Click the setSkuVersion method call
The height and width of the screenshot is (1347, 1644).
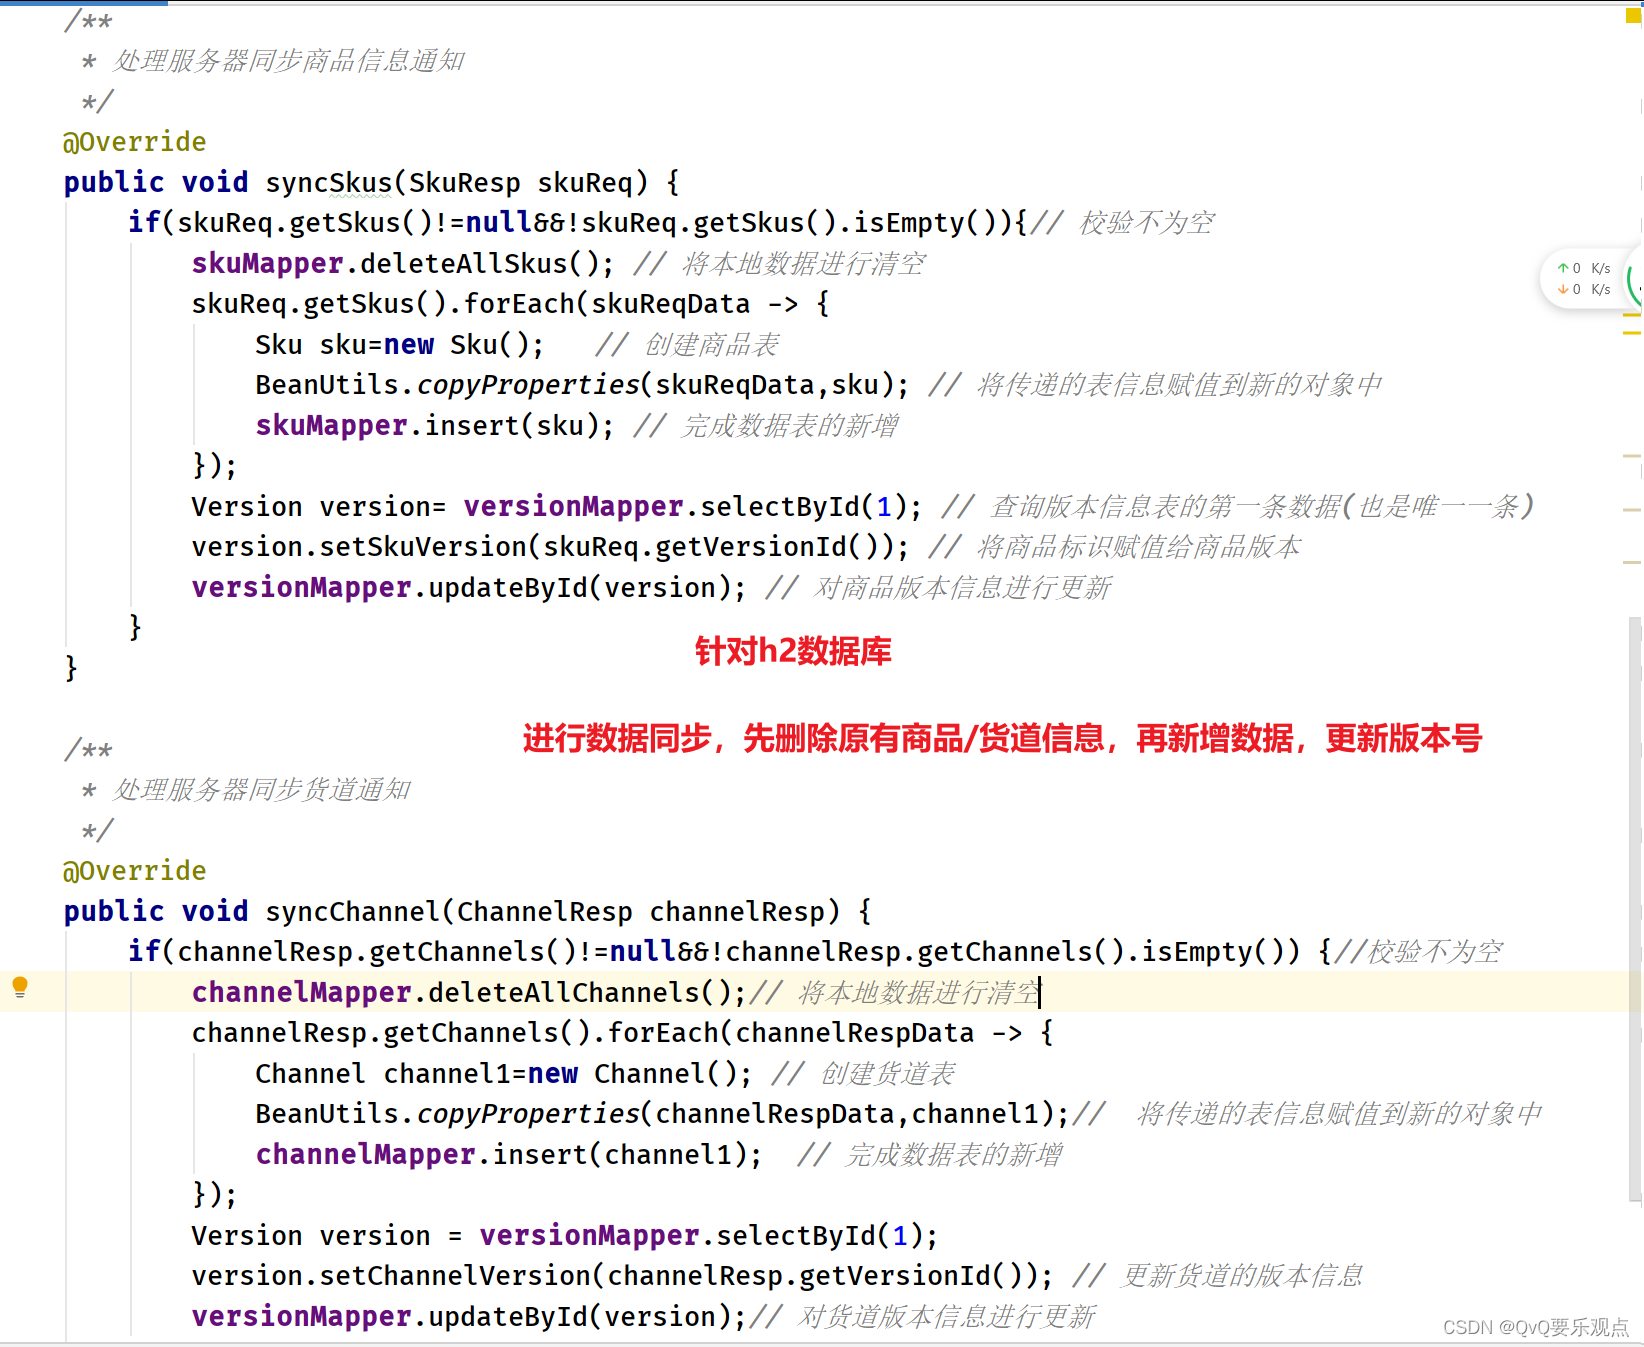[x=424, y=547]
